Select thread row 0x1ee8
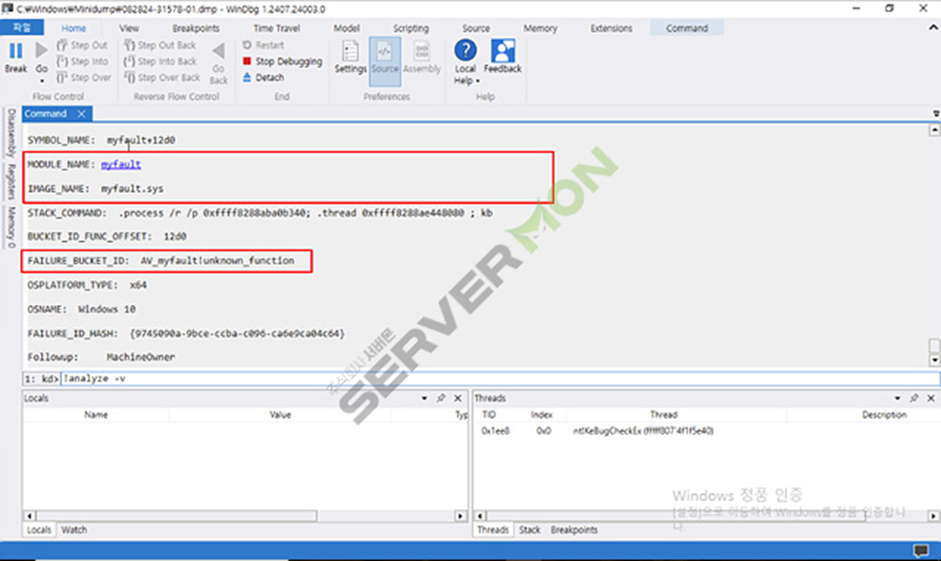Screen dimensions: 941x561 pos(706,431)
